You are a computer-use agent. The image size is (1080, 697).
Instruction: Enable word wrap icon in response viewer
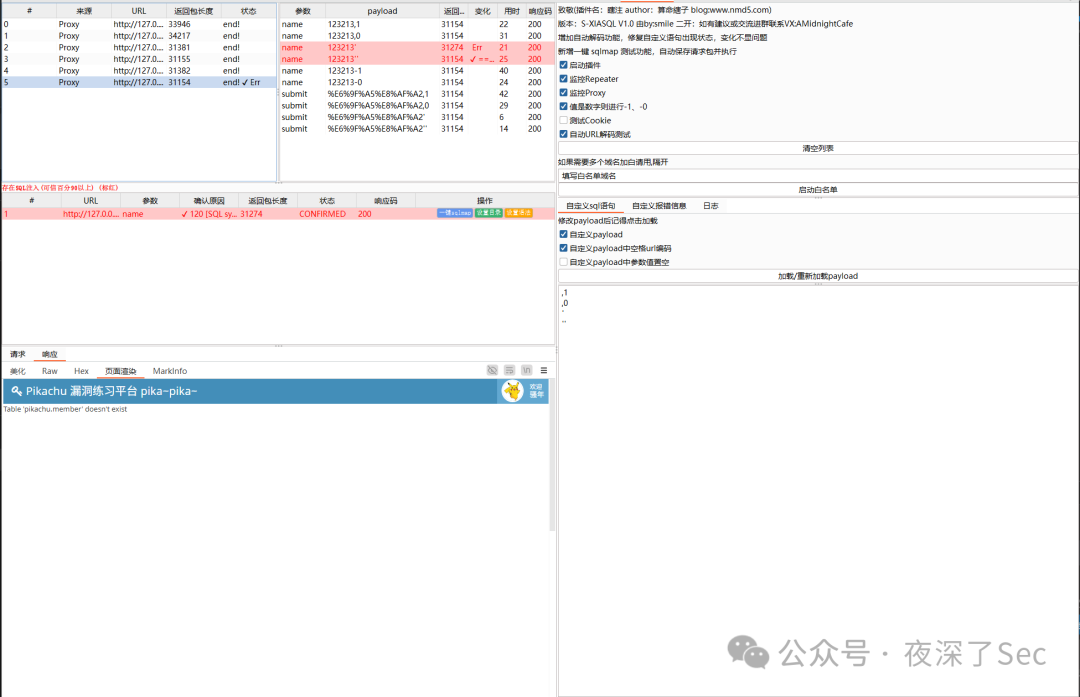[x=510, y=371]
